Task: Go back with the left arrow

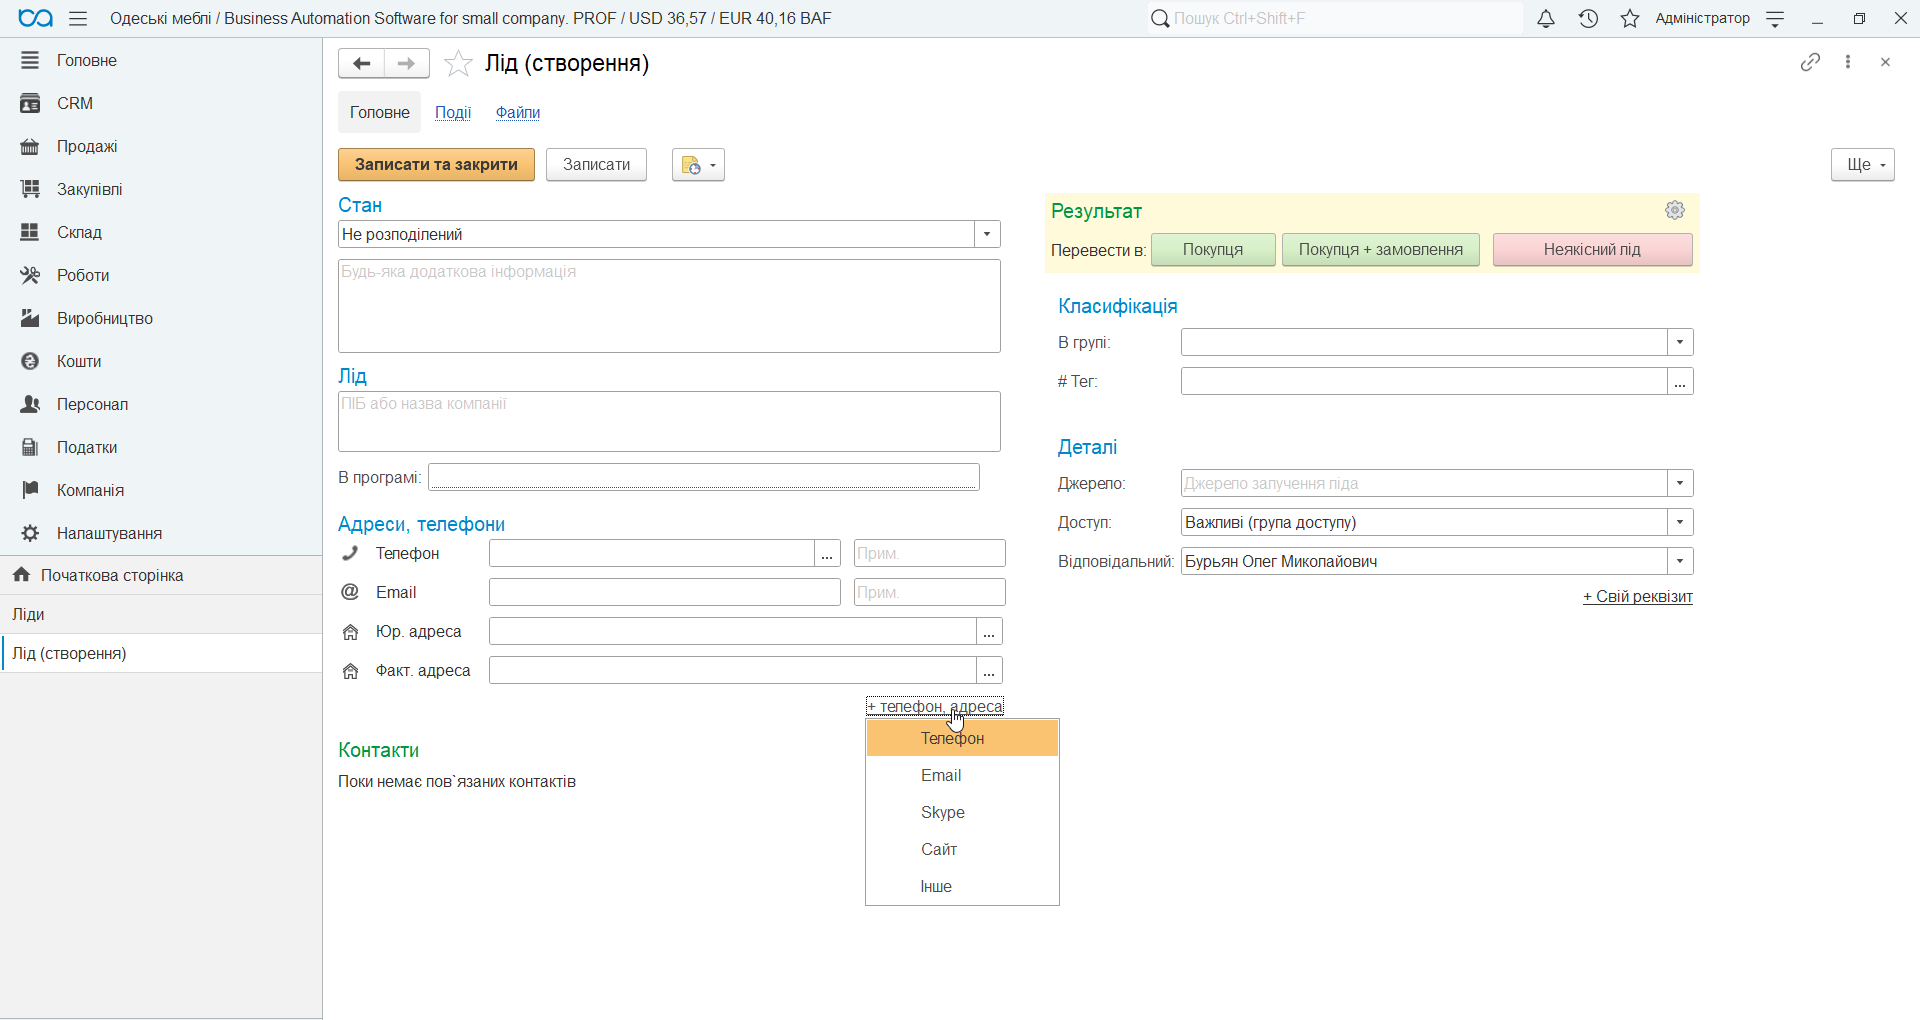Action: [x=361, y=63]
